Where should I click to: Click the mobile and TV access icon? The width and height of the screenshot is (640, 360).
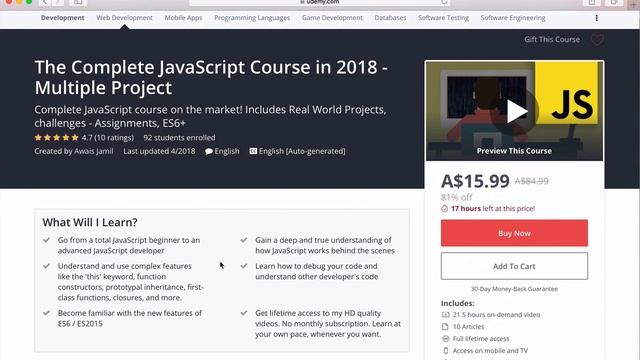click(445, 351)
